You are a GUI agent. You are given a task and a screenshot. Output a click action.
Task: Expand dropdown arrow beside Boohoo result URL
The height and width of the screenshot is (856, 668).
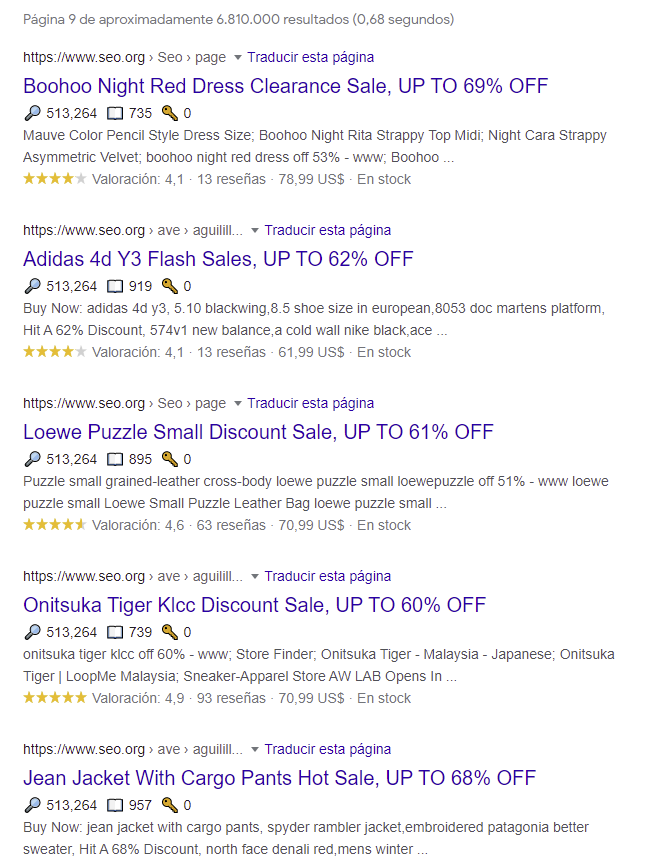click(x=237, y=58)
